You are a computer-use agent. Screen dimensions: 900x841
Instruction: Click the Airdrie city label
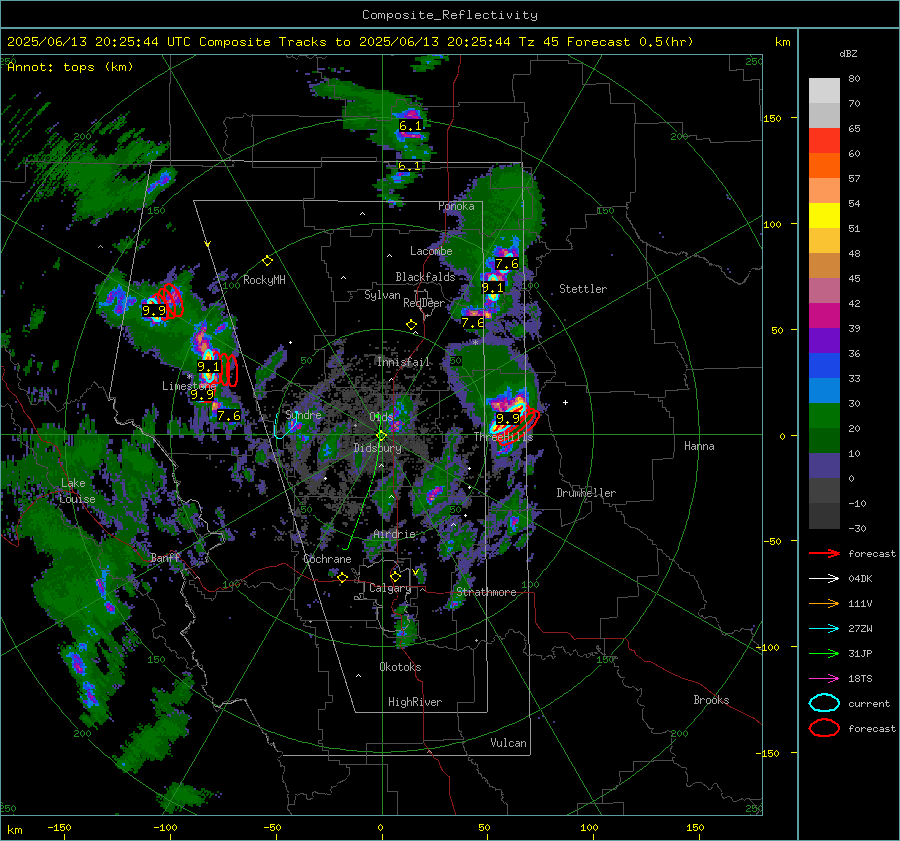tap(394, 534)
